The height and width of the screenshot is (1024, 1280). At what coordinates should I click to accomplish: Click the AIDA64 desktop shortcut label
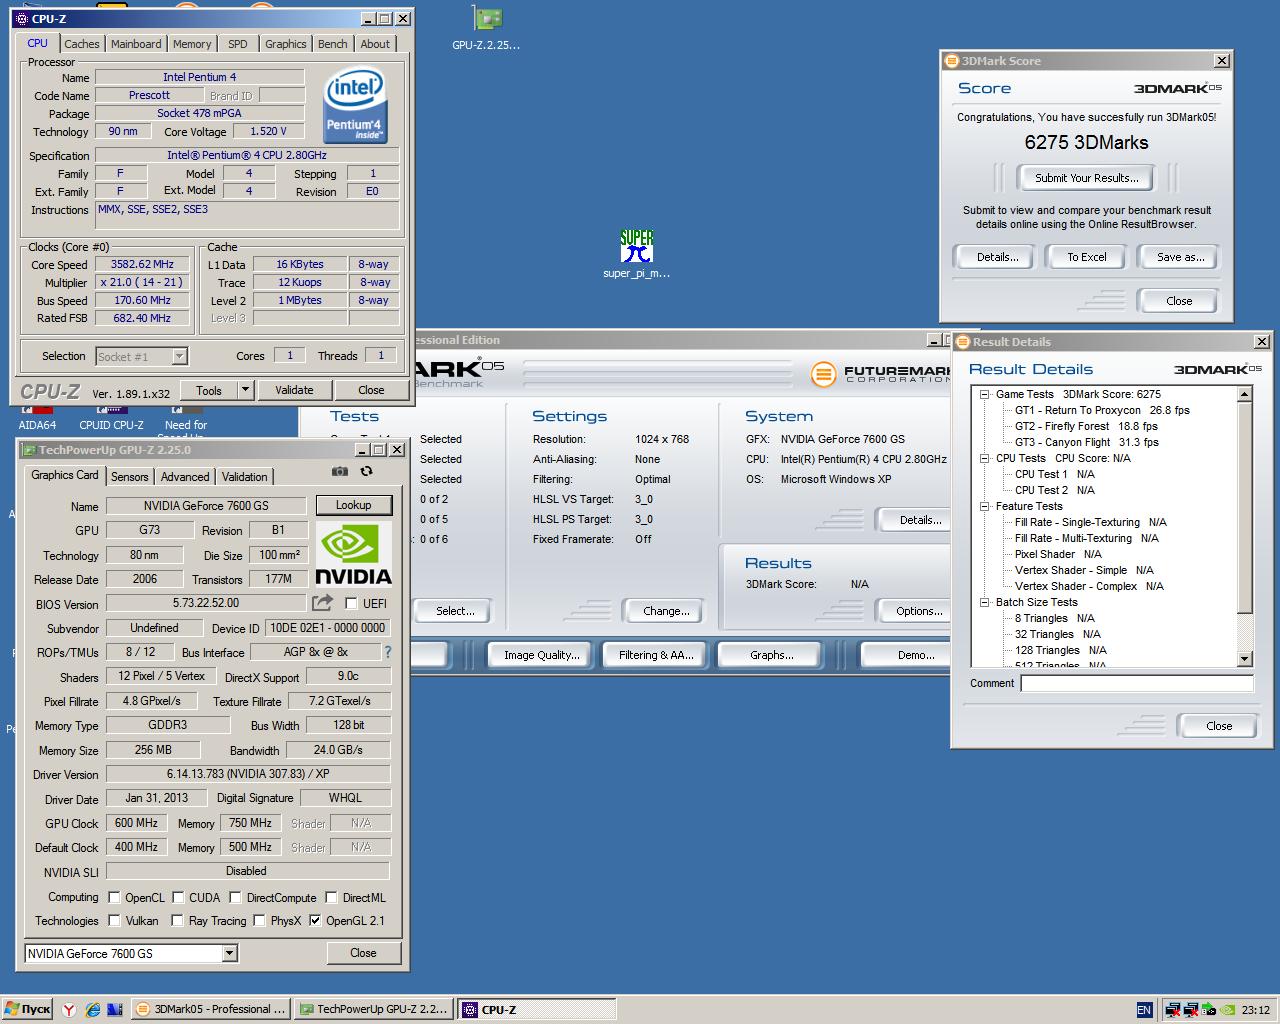click(x=37, y=425)
